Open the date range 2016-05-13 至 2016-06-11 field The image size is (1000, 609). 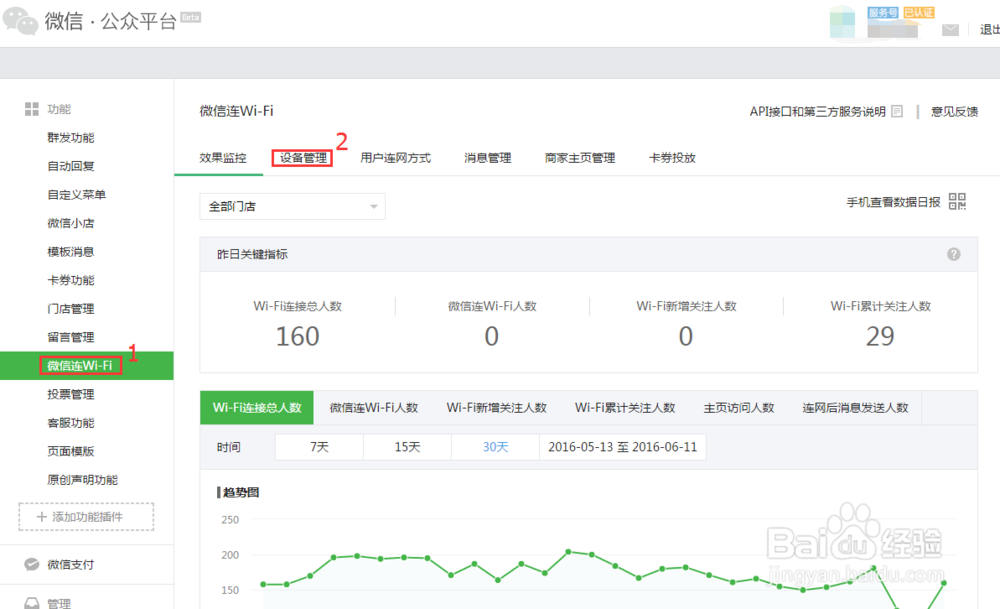(x=622, y=447)
